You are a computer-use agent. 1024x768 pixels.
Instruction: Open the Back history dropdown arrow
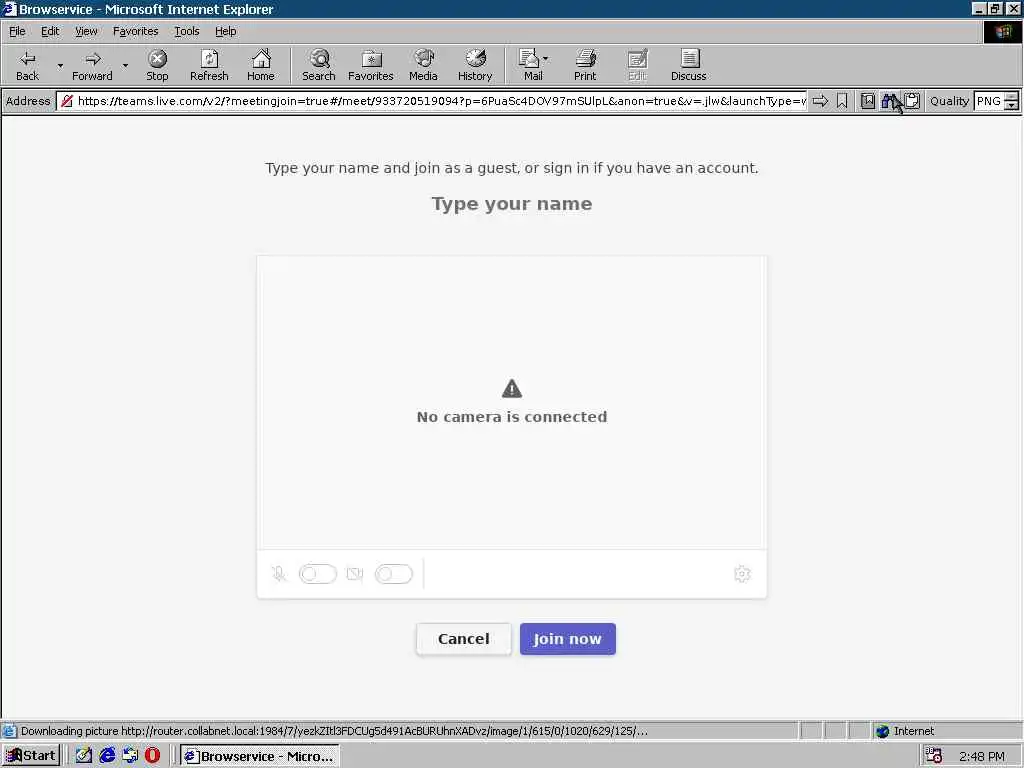pos(60,65)
